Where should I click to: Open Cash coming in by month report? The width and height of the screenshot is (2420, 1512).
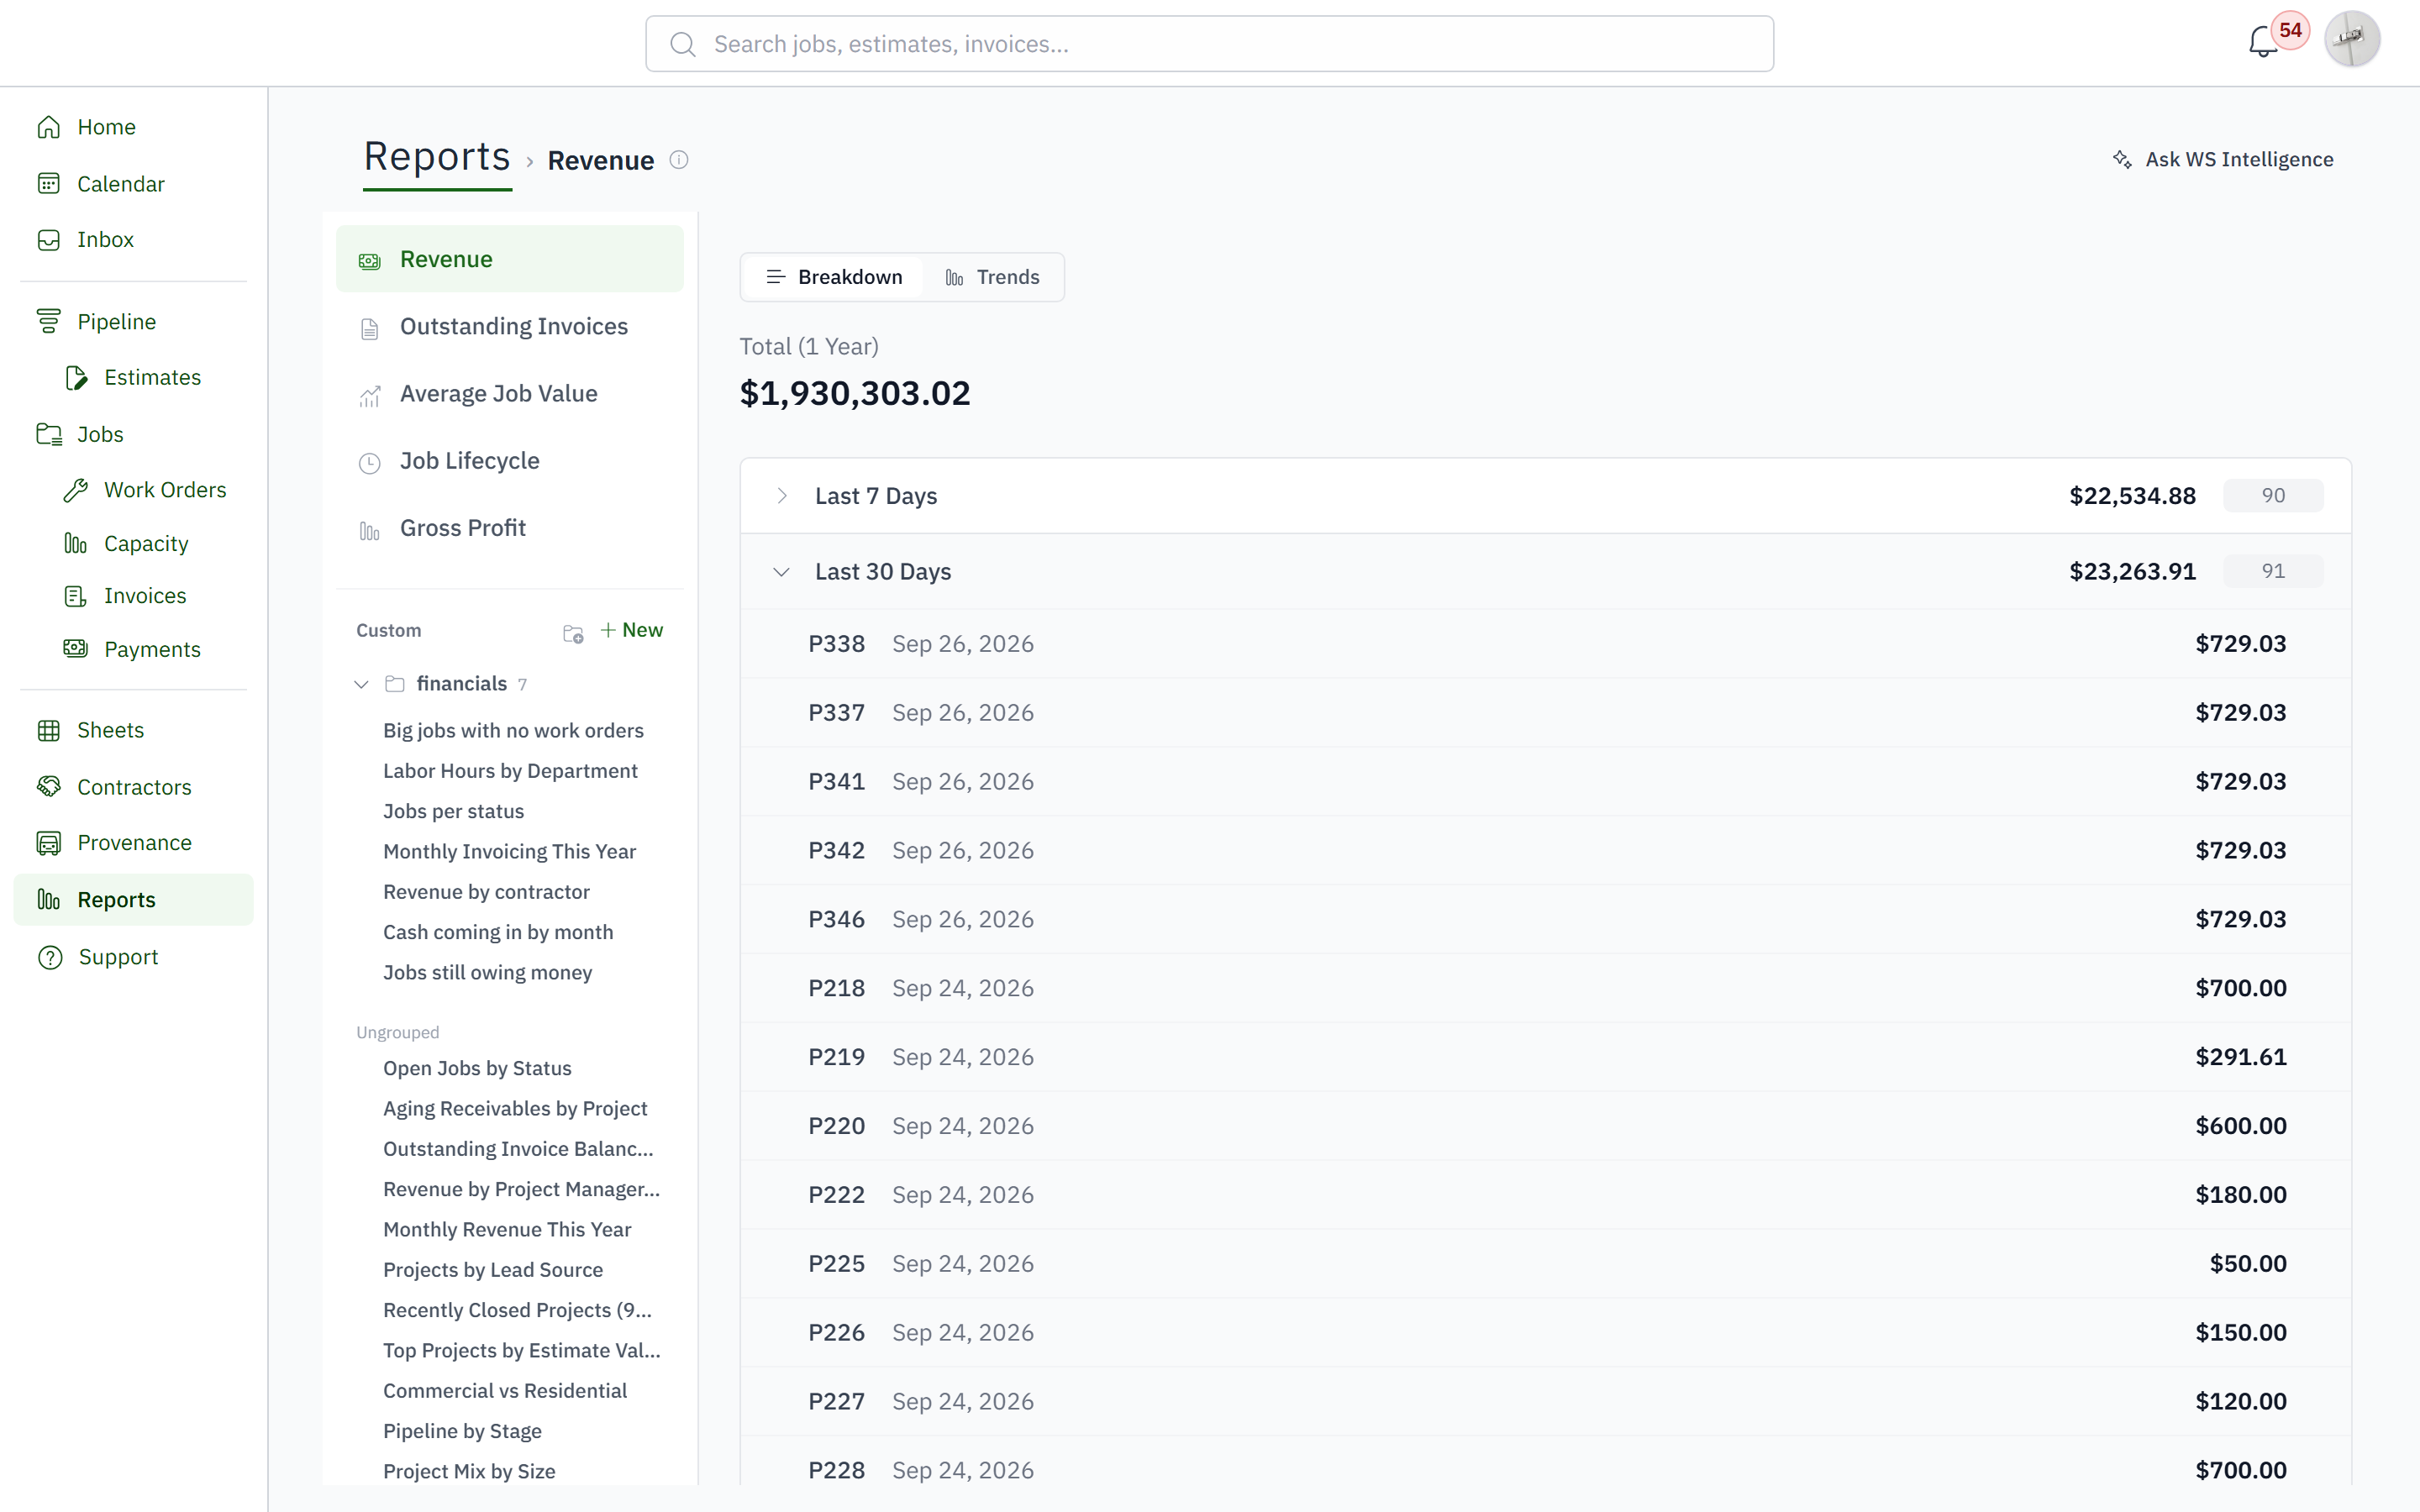click(x=498, y=932)
